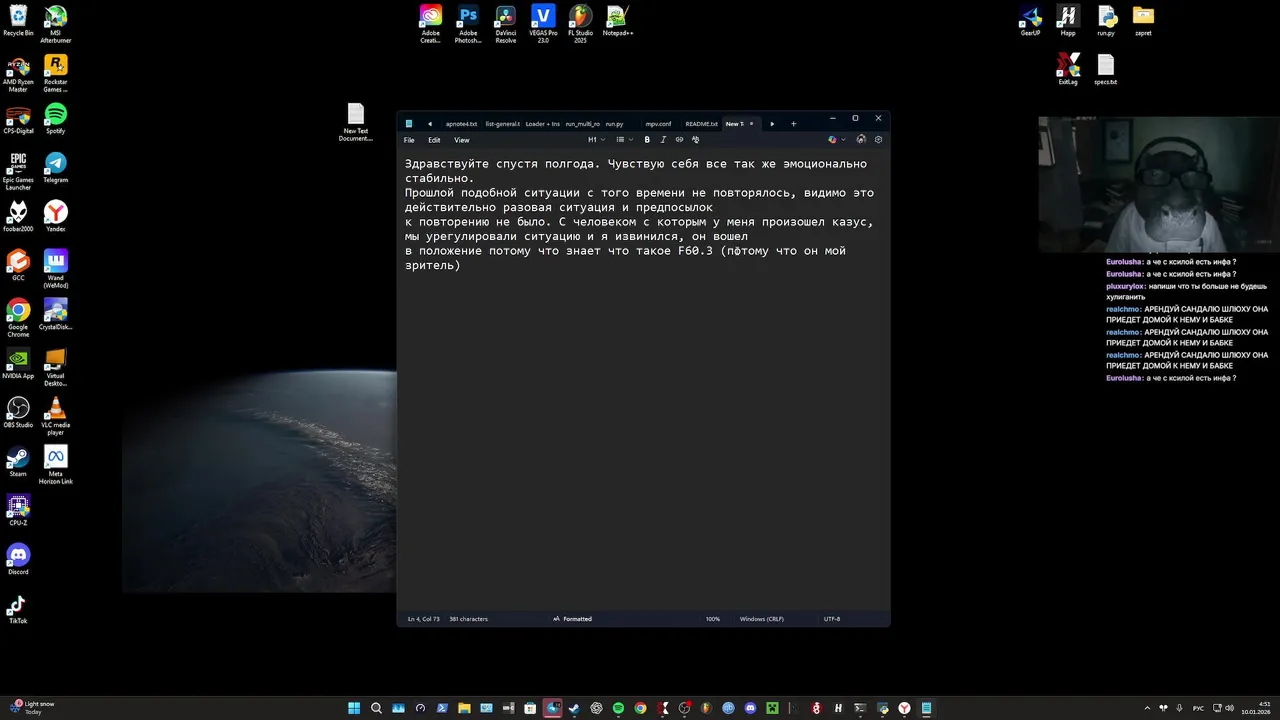The width and height of the screenshot is (1280, 720).
Task: Select the Meta Horizon Link icon
Action: click(x=56, y=465)
